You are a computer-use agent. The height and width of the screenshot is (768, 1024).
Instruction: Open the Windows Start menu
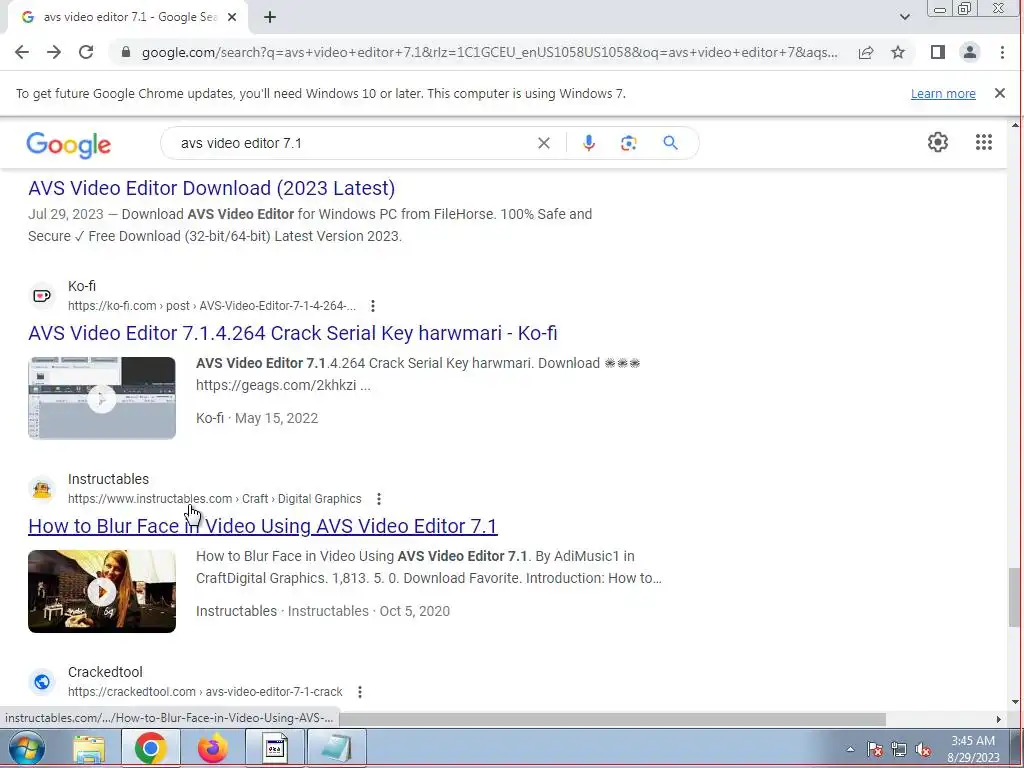coord(27,748)
